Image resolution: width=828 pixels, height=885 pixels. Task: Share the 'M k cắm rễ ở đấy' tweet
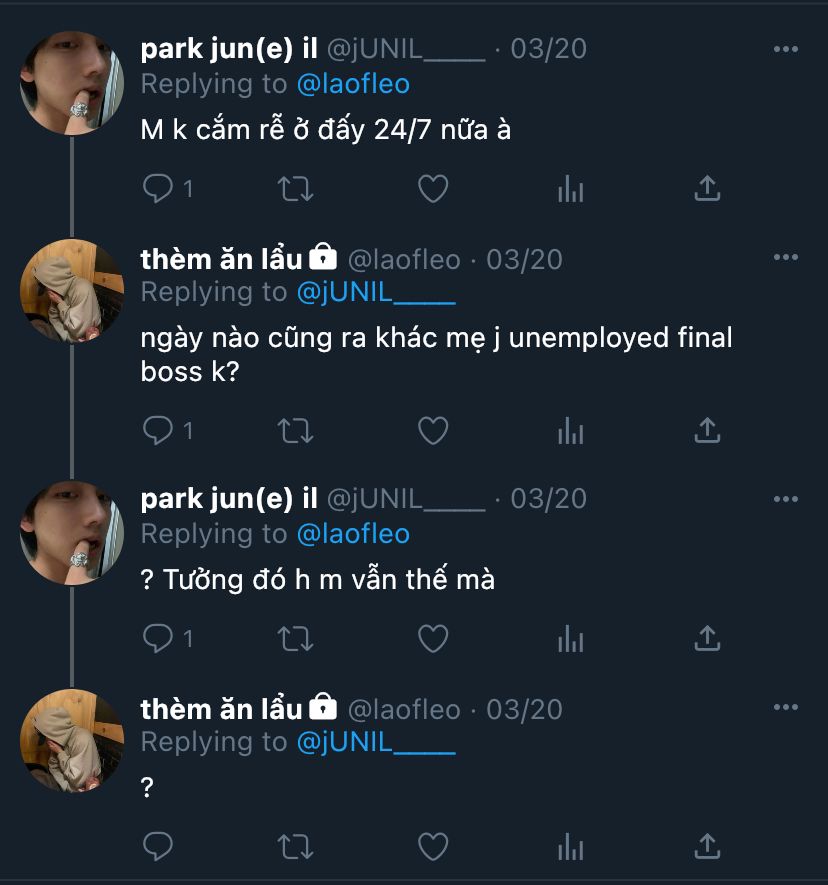pos(707,188)
